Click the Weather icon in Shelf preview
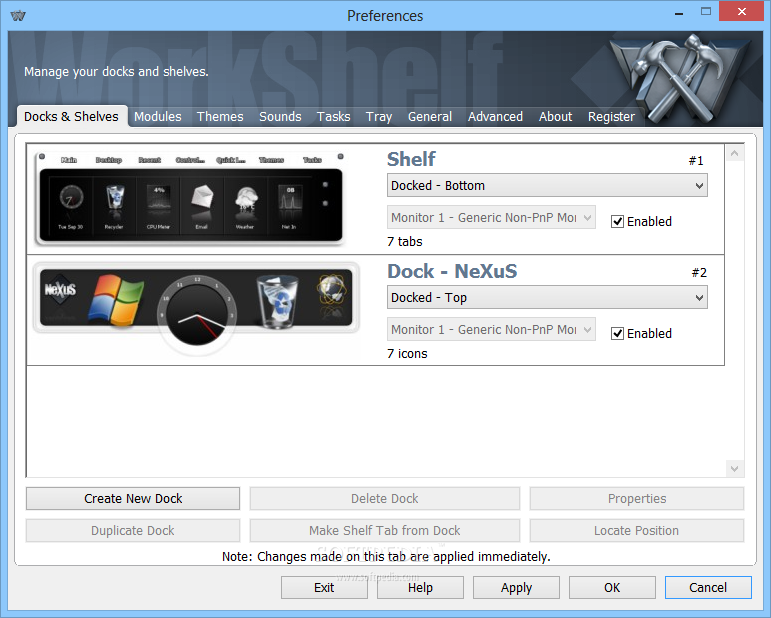 pyautogui.click(x=245, y=200)
